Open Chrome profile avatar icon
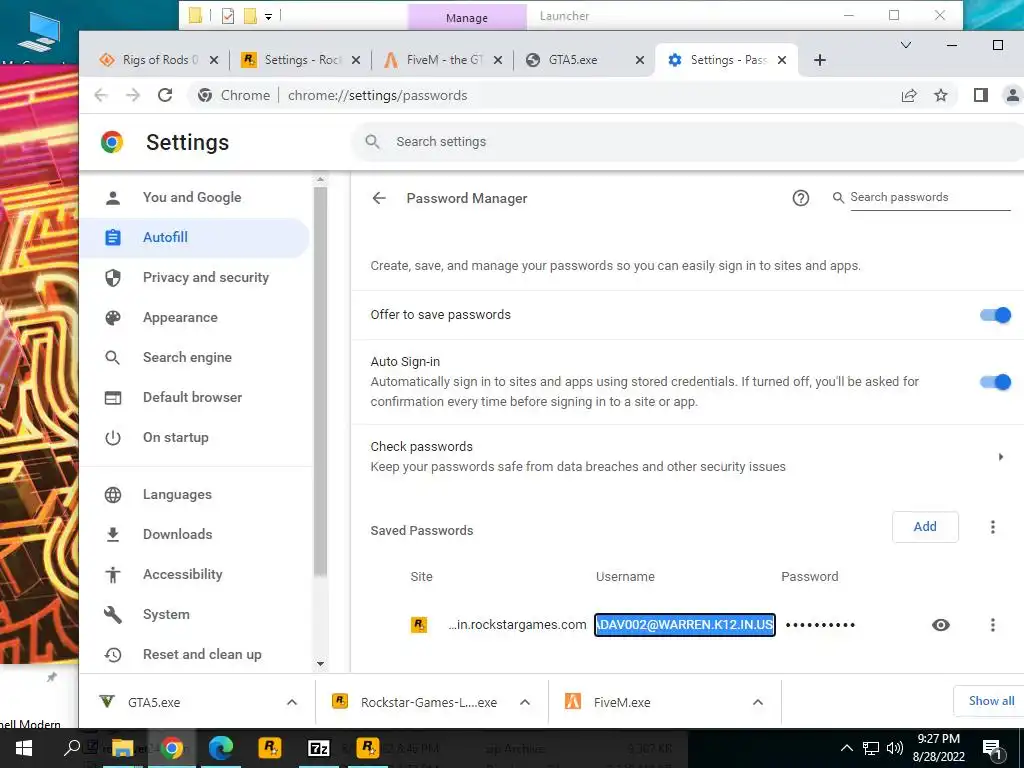 (x=1012, y=95)
